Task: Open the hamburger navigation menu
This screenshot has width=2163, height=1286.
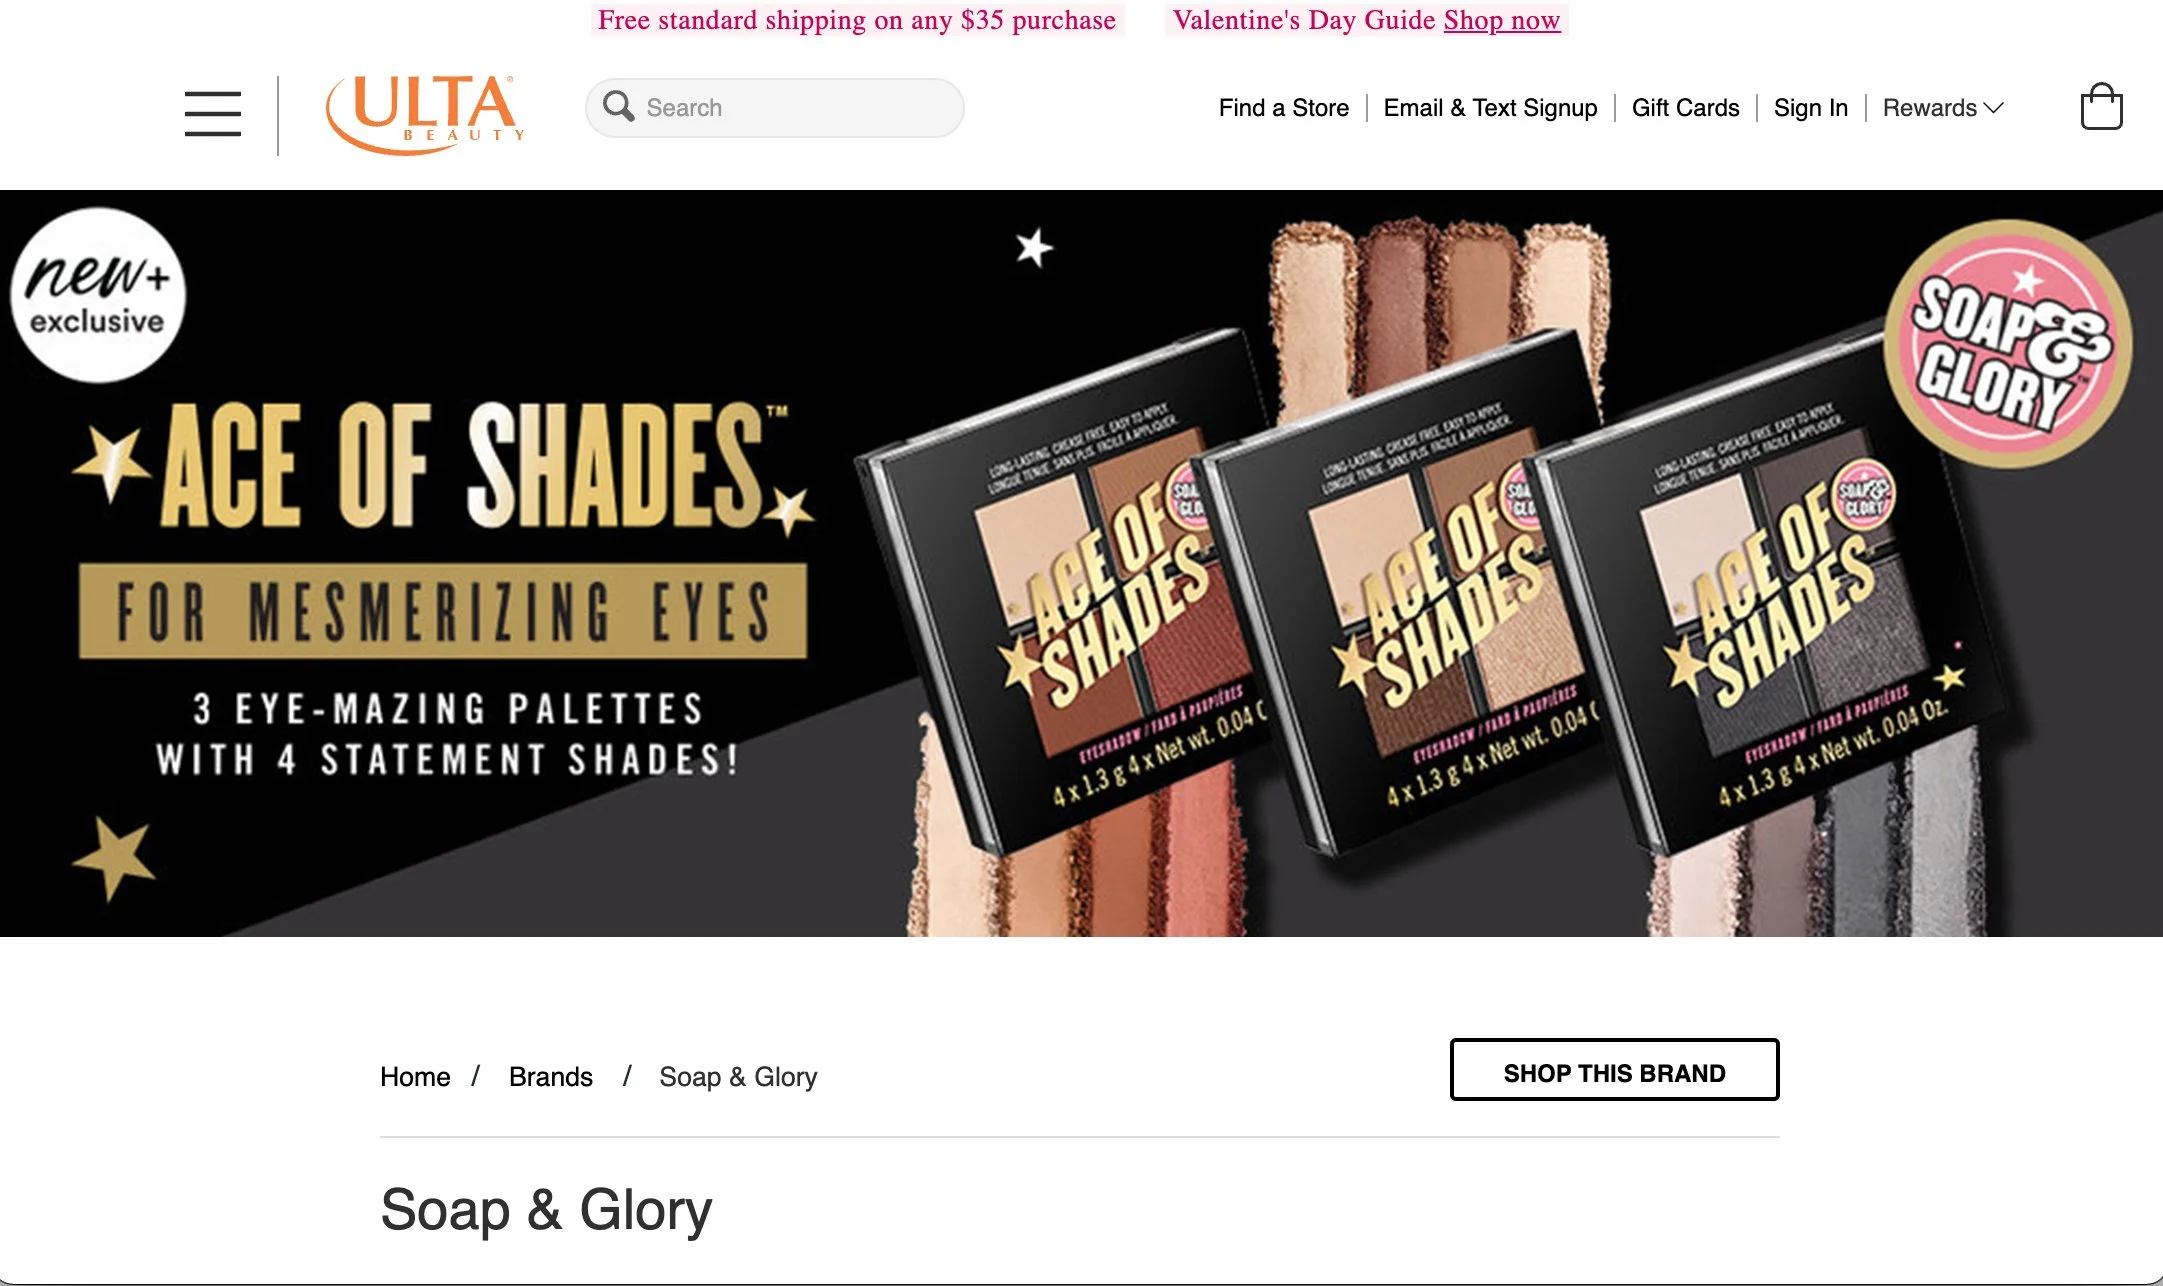Action: point(212,113)
